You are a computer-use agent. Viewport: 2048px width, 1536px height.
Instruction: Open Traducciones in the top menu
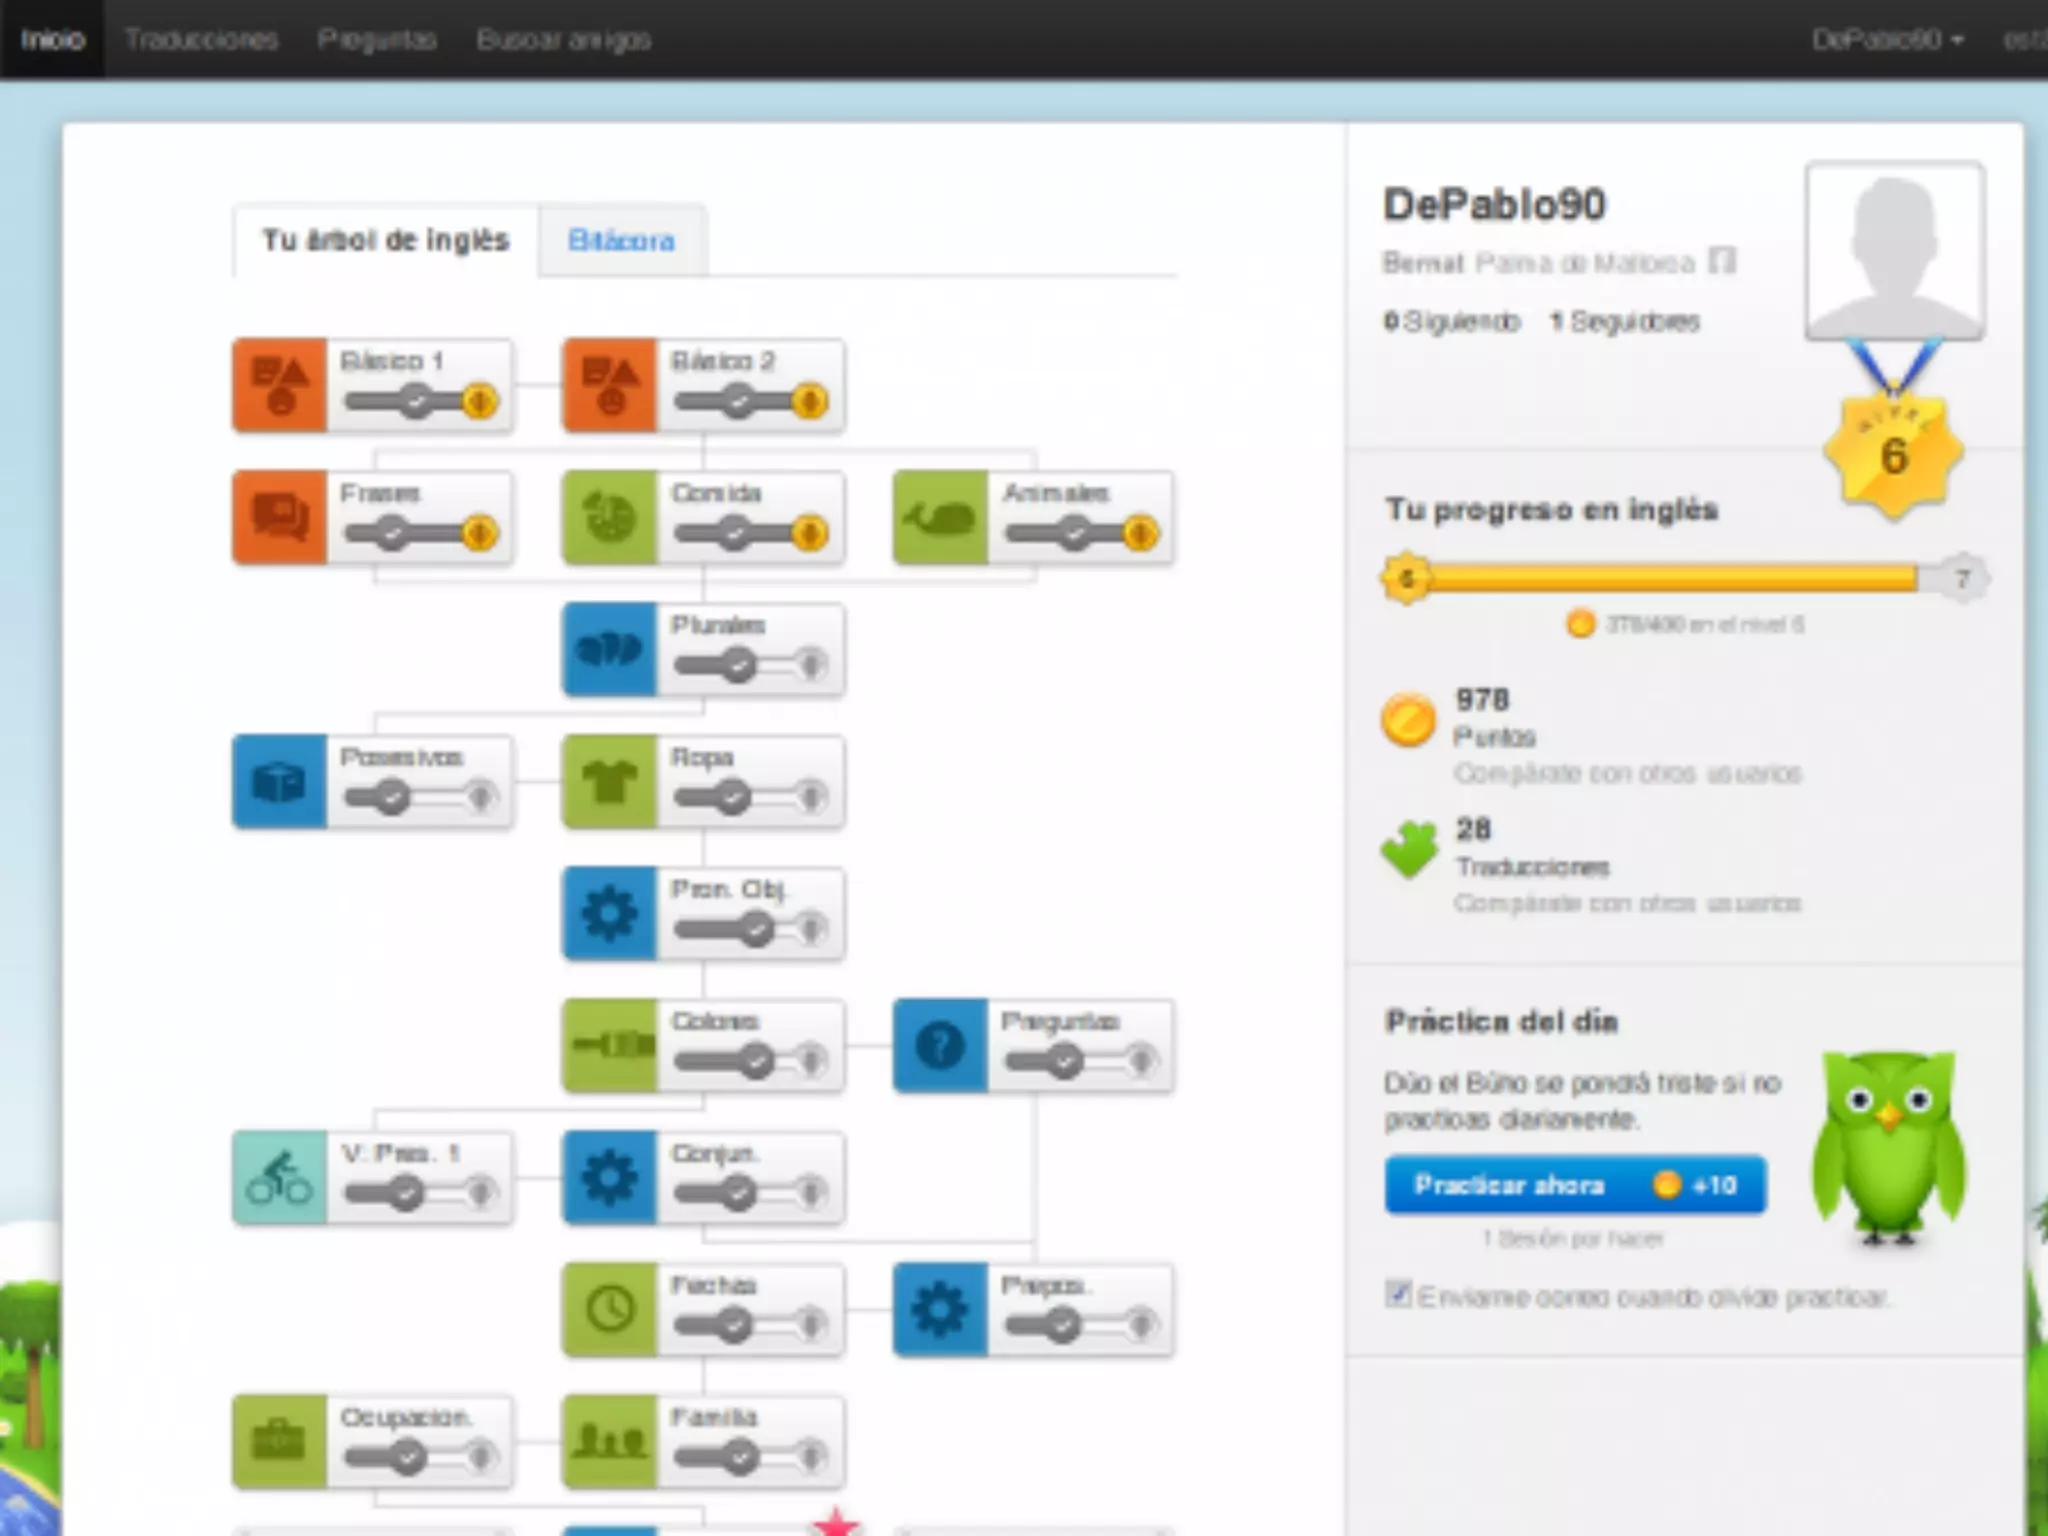pos(201,40)
